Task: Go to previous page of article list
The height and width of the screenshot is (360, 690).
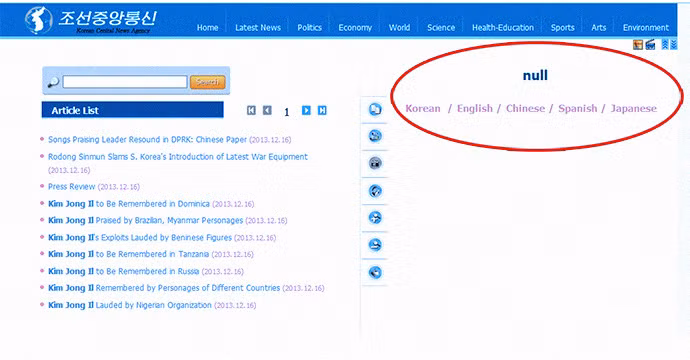Action: click(267, 110)
